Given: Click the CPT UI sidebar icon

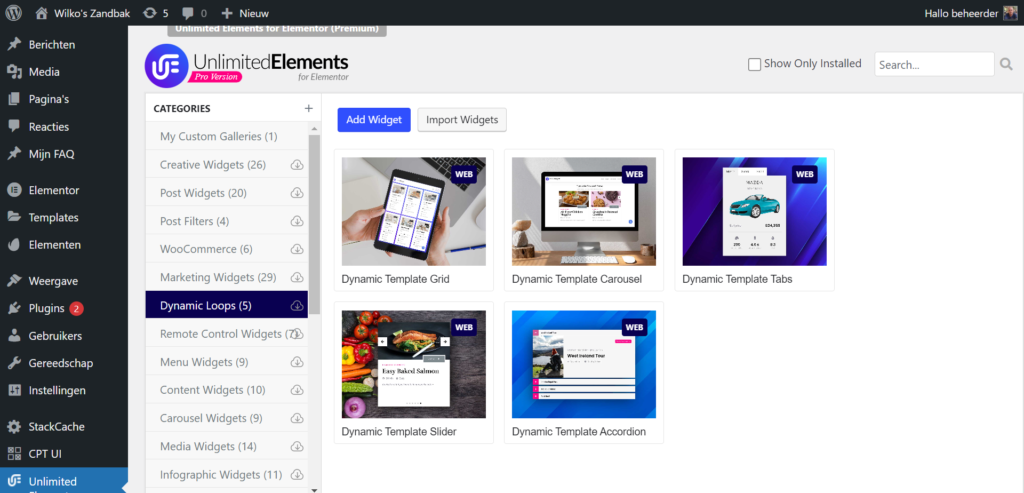Looking at the screenshot, I should point(14,453).
